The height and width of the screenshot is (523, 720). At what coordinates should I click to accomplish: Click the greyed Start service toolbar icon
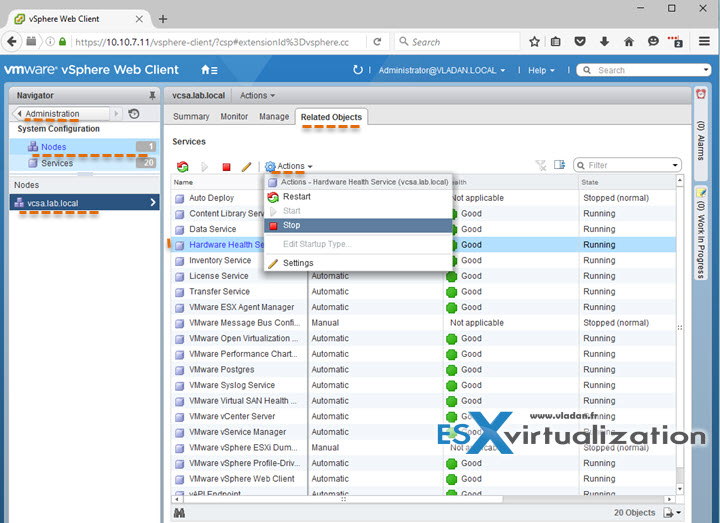click(x=204, y=167)
